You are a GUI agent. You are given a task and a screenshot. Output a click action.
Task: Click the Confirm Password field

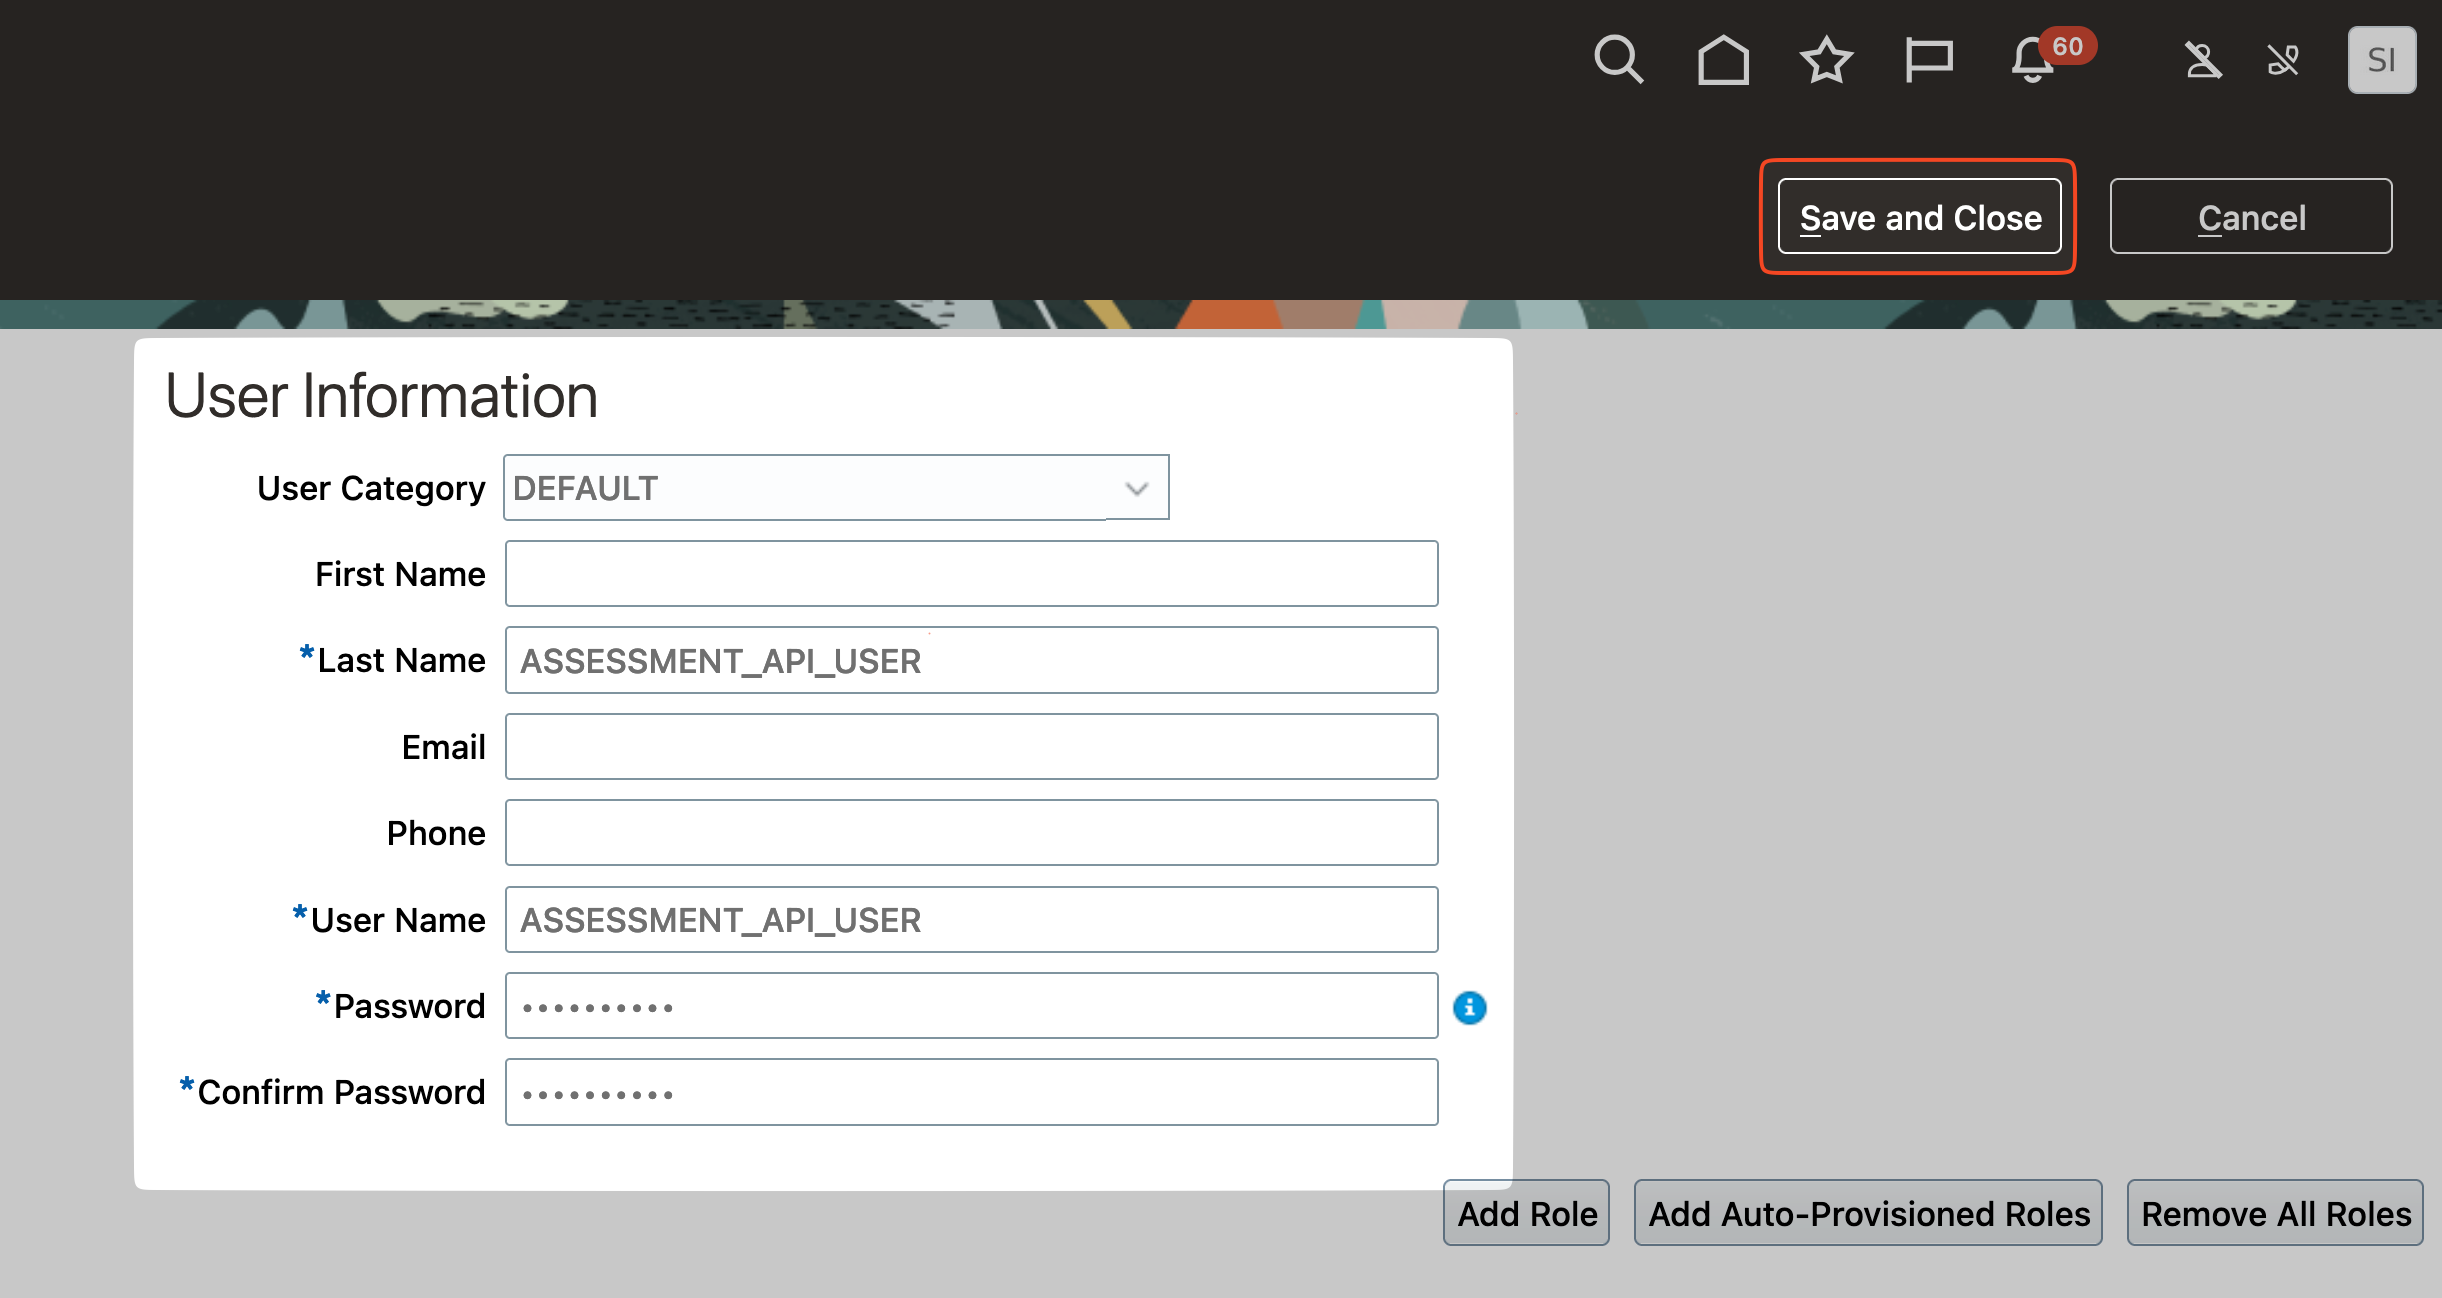click(971, 1092)
